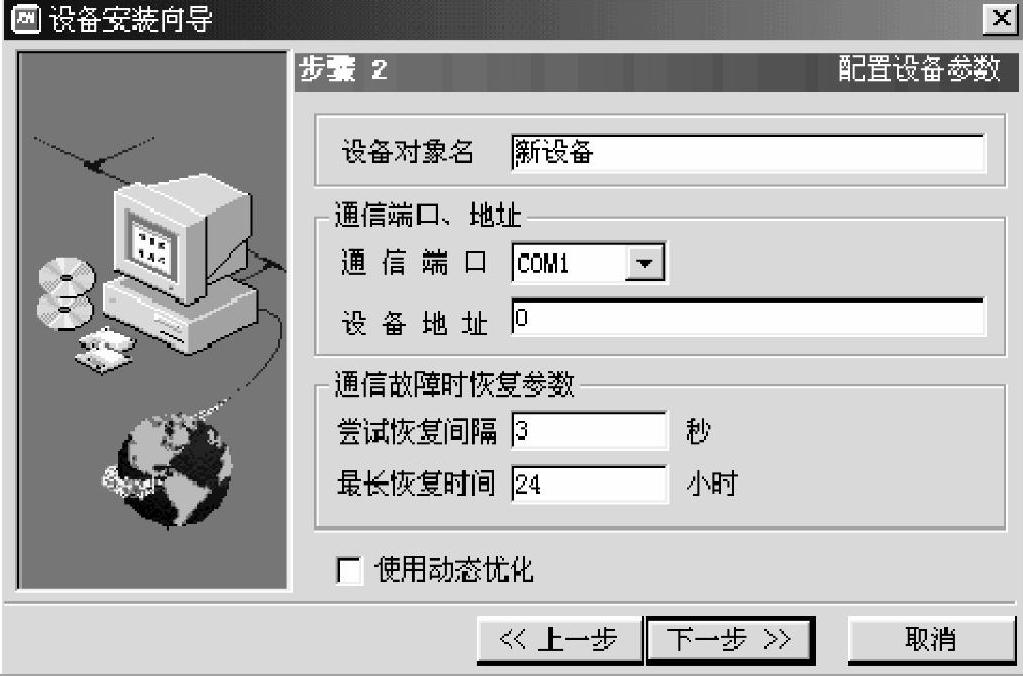Image resolution: width=1023 pixels, height=676 pixels.
Task: Enable the 使用动态优化 checkbox
Action: pyautogui.click(x=349, y=570)
